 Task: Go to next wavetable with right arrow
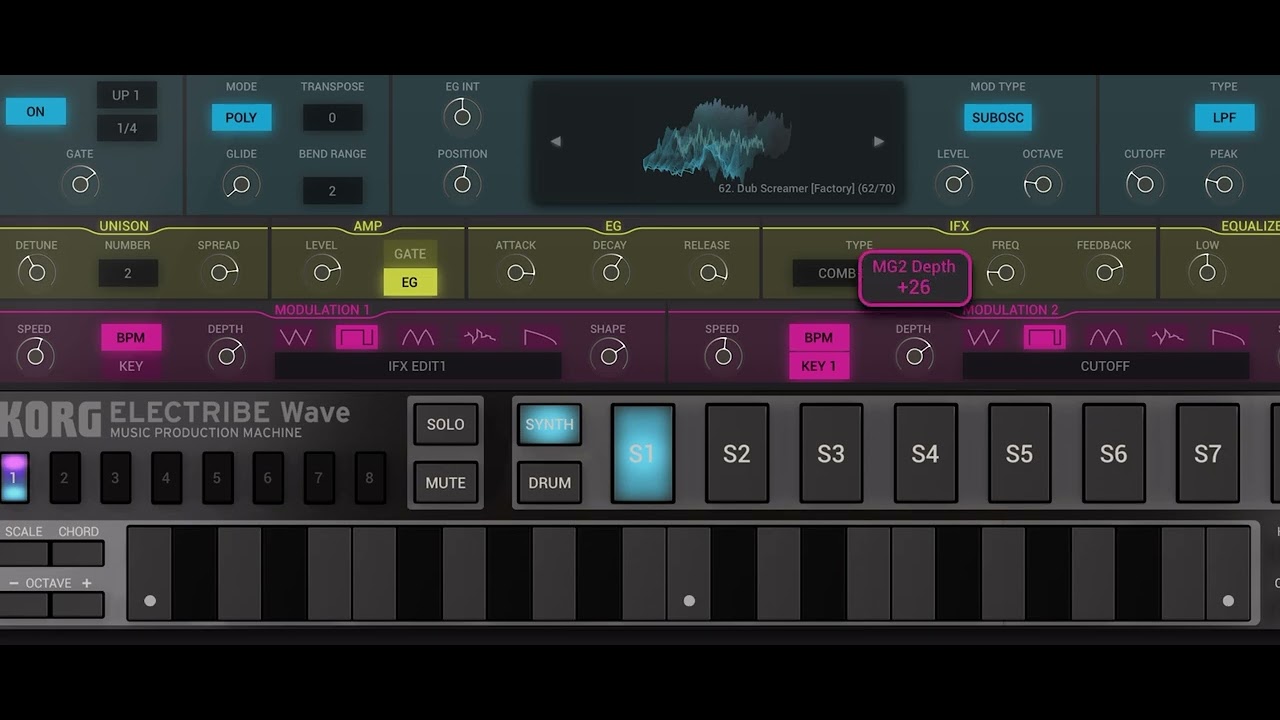pyautogui.click(x=878, y=141)
